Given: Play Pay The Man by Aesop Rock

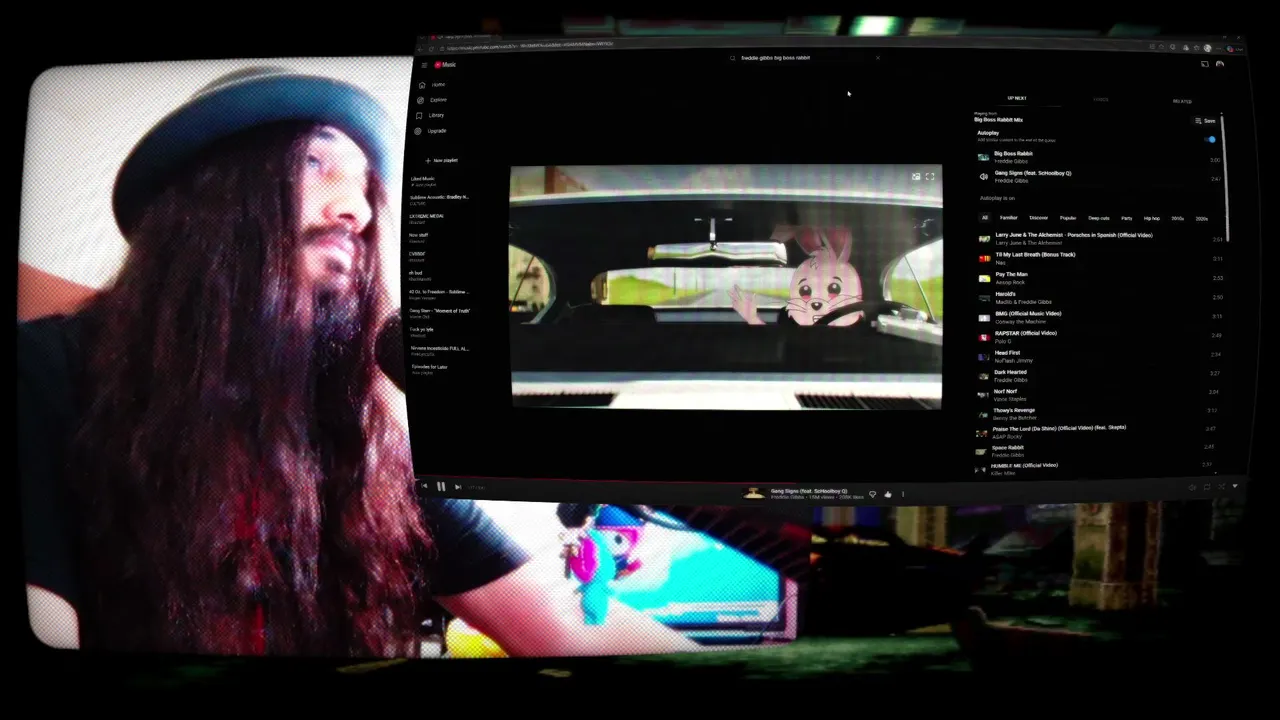Looking at the screenshot, I should click(1100, 278).
